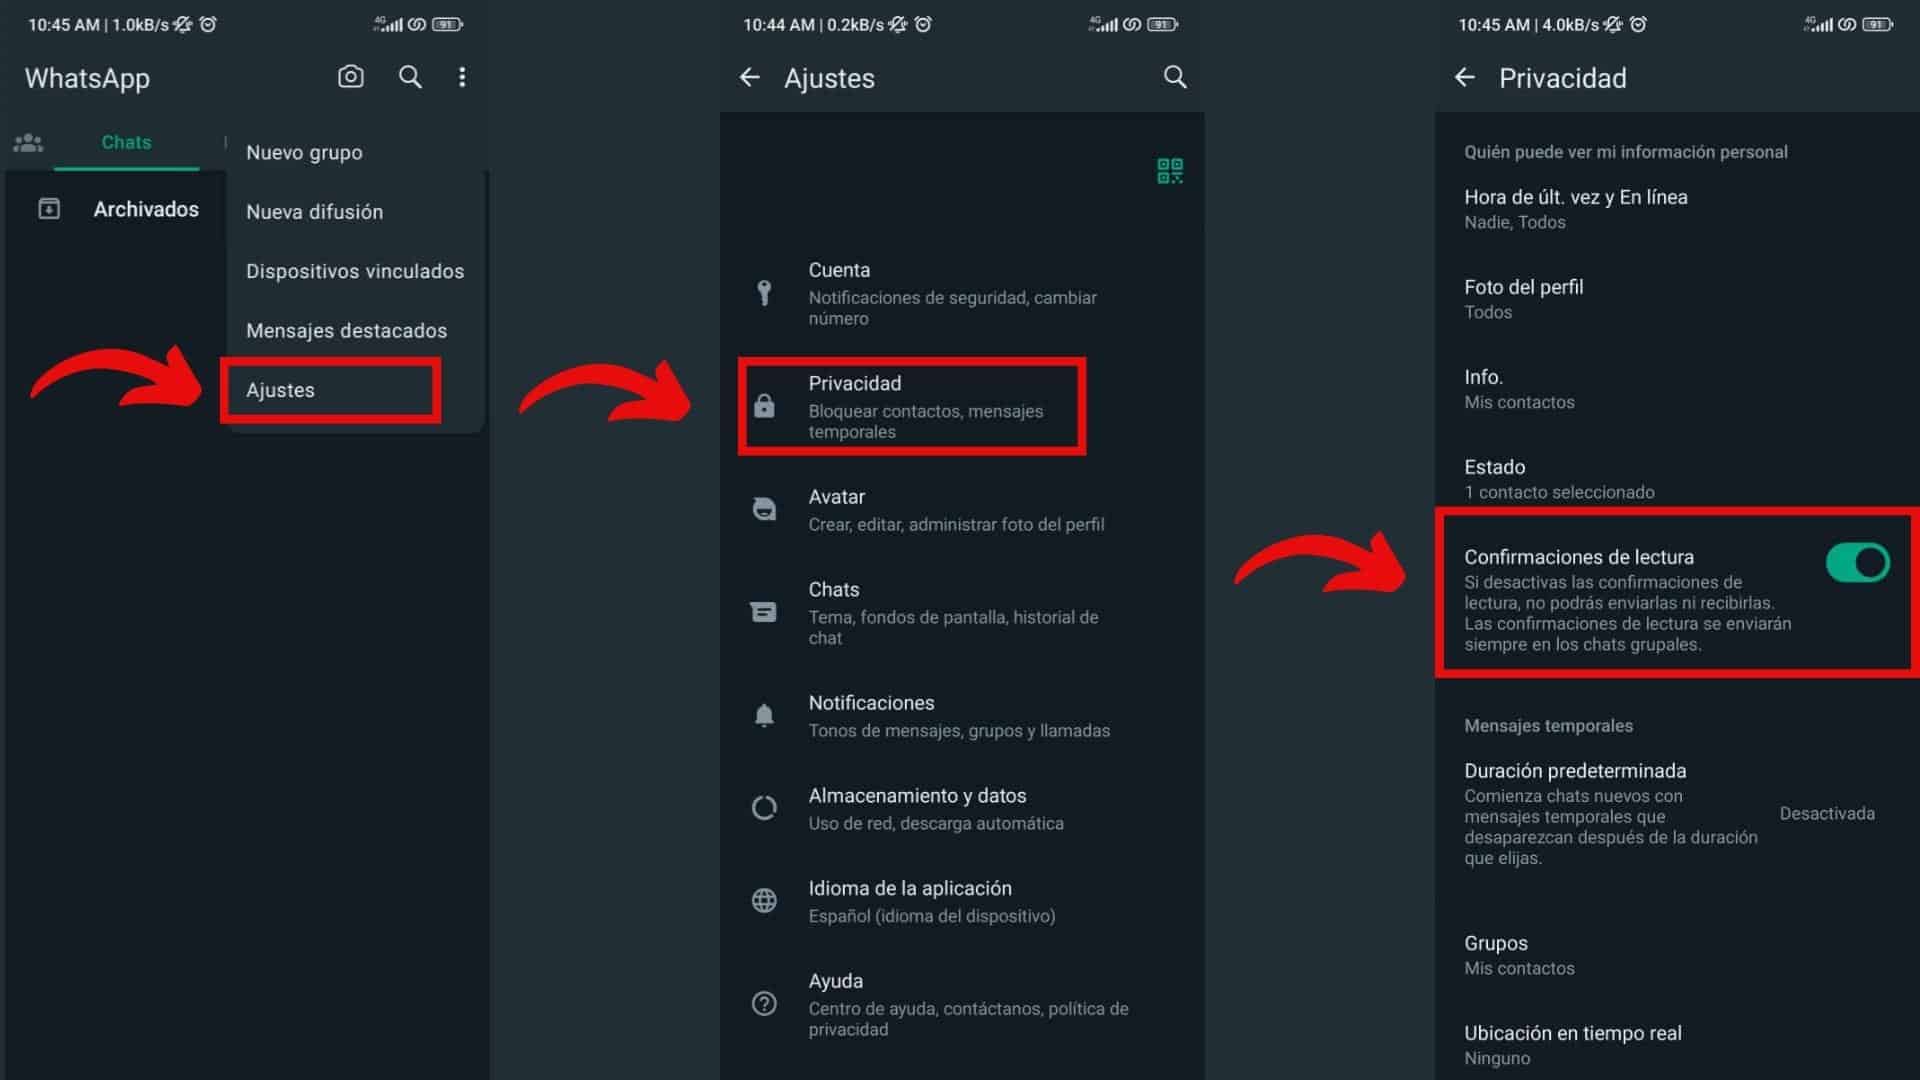
Task: Open the camera icon in WhatsApp header
Action: tap(350, 77)
